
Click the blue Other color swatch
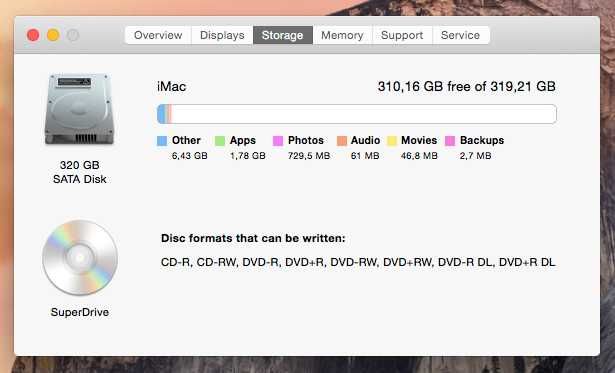[x=162, y=141]
